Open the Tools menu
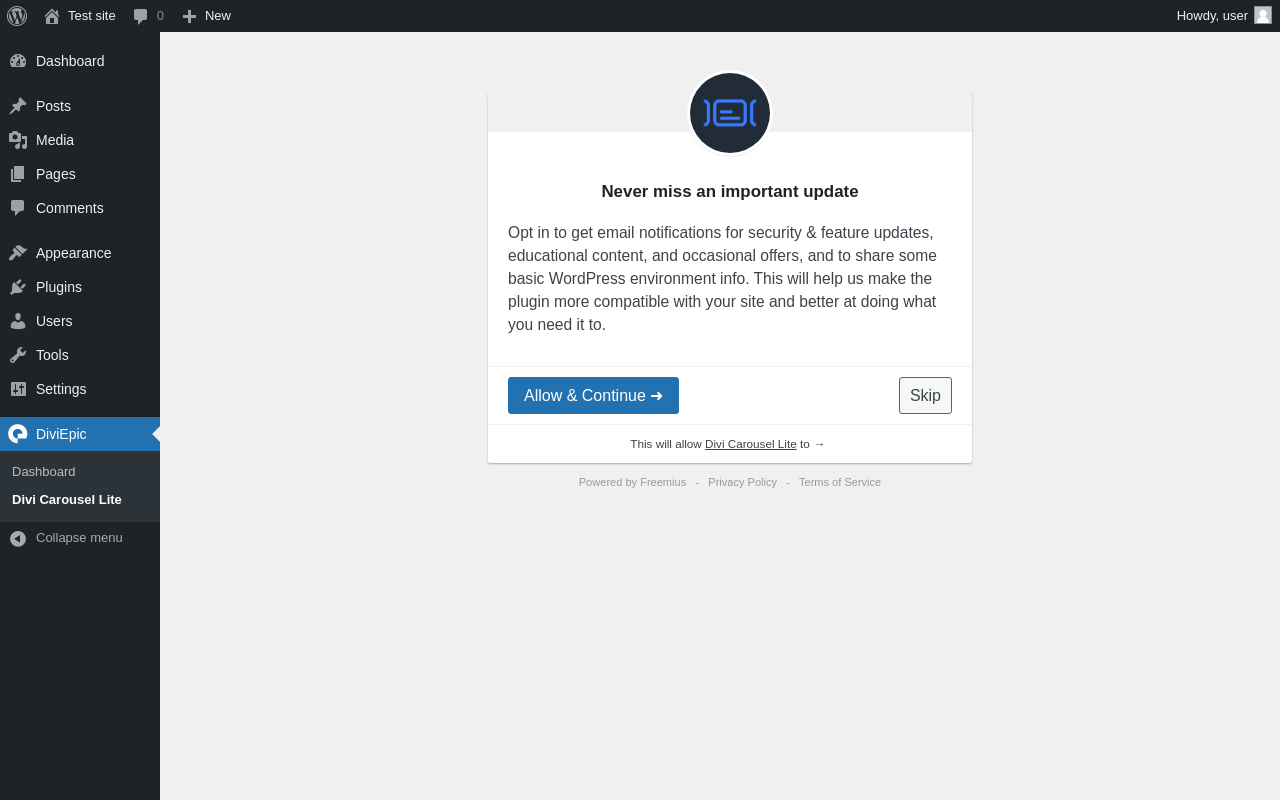This screenshot has height=800, width=1280. [x=80, y=355]
